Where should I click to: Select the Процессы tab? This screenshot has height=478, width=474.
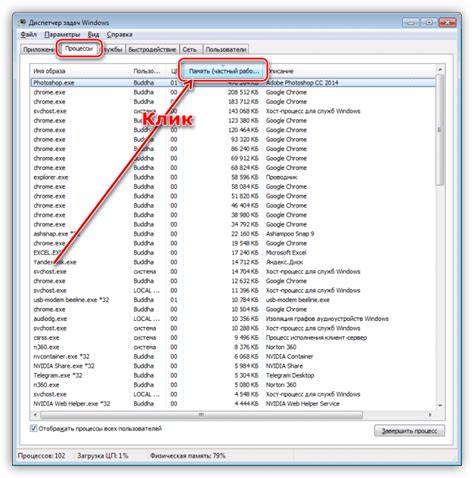[79, 49]
